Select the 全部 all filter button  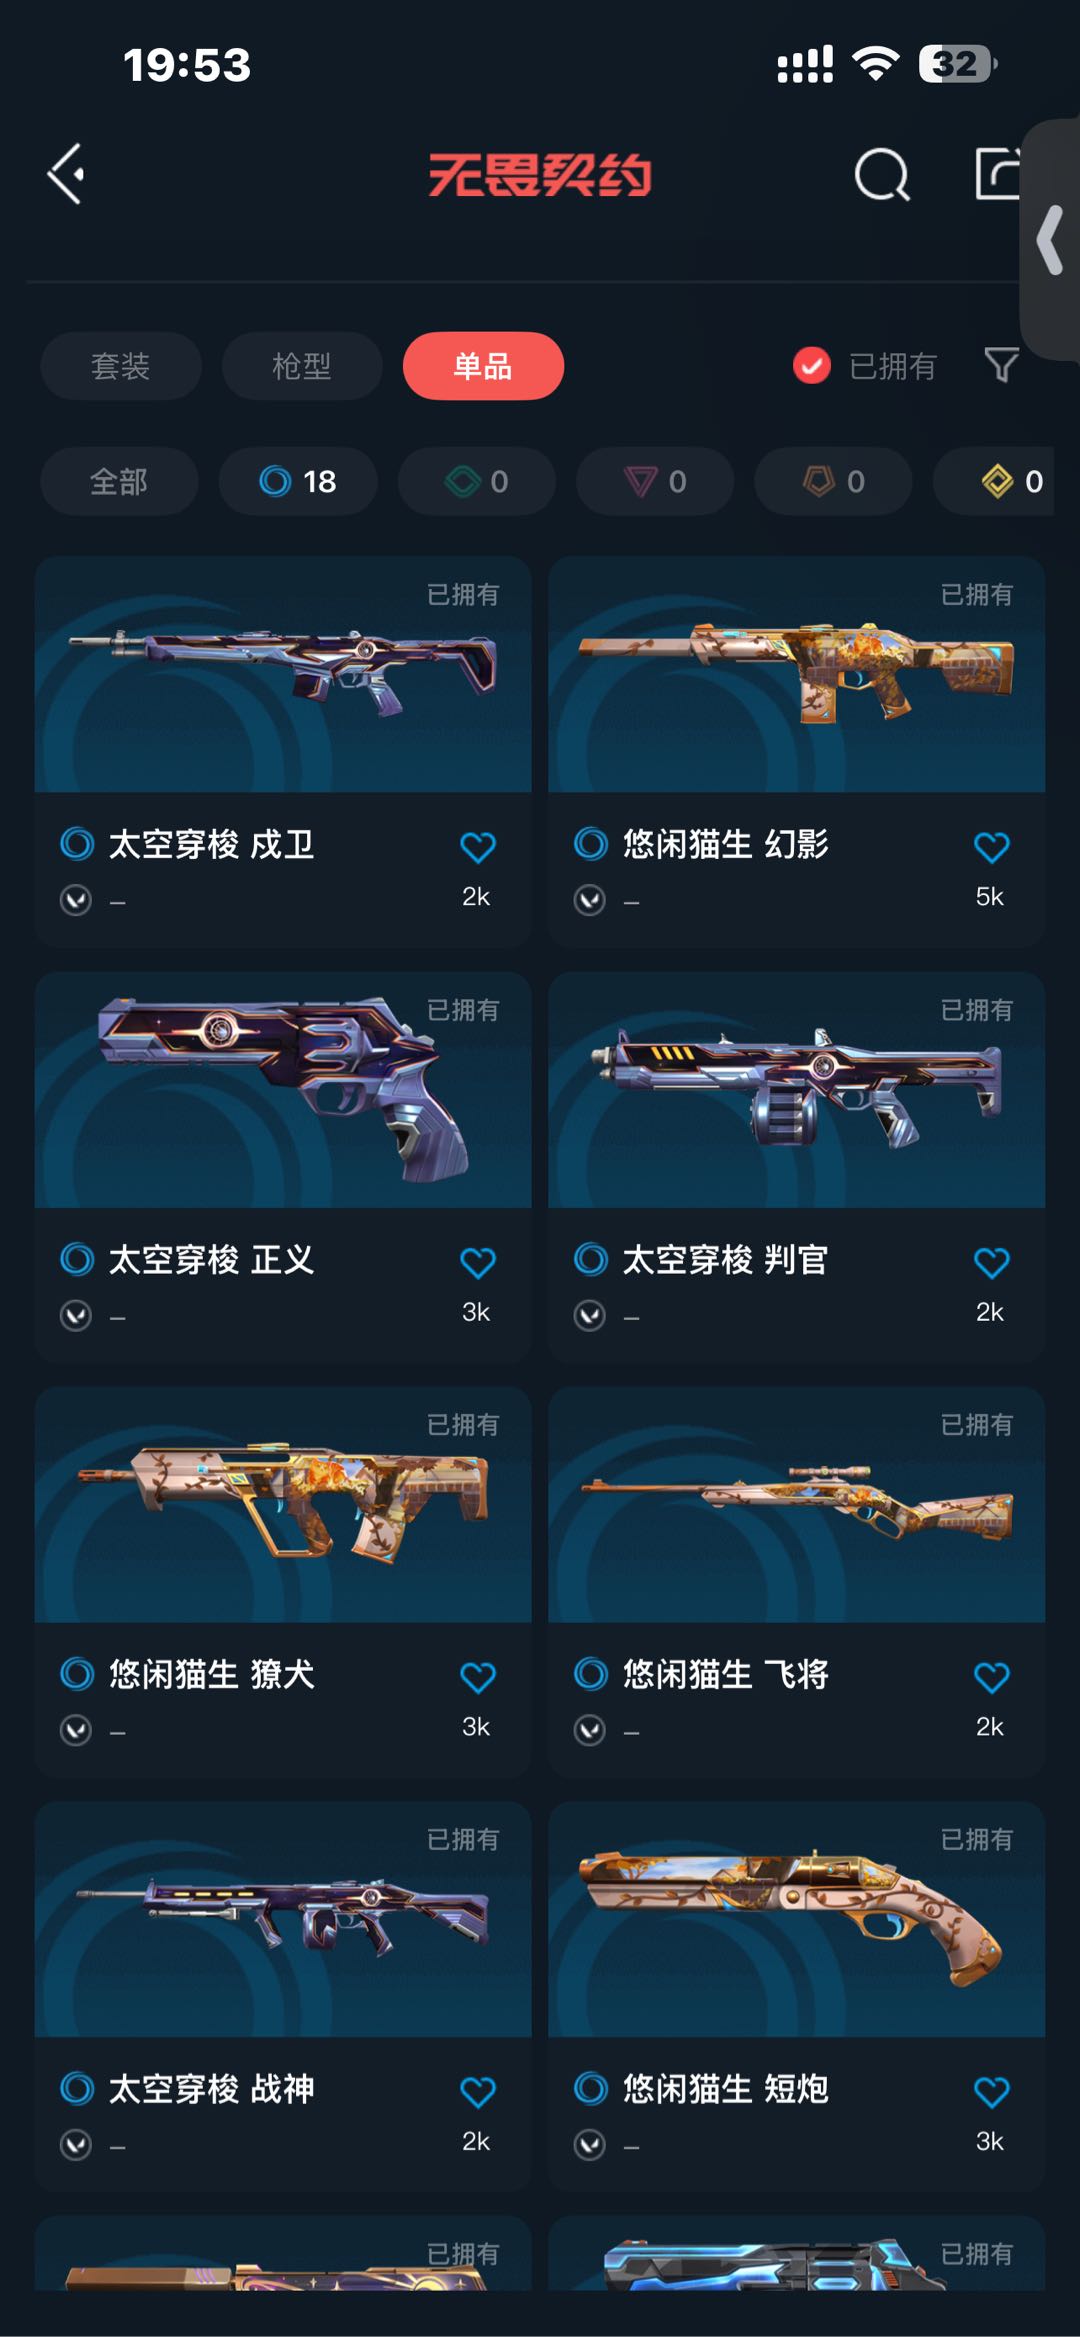tap(119, 481)
